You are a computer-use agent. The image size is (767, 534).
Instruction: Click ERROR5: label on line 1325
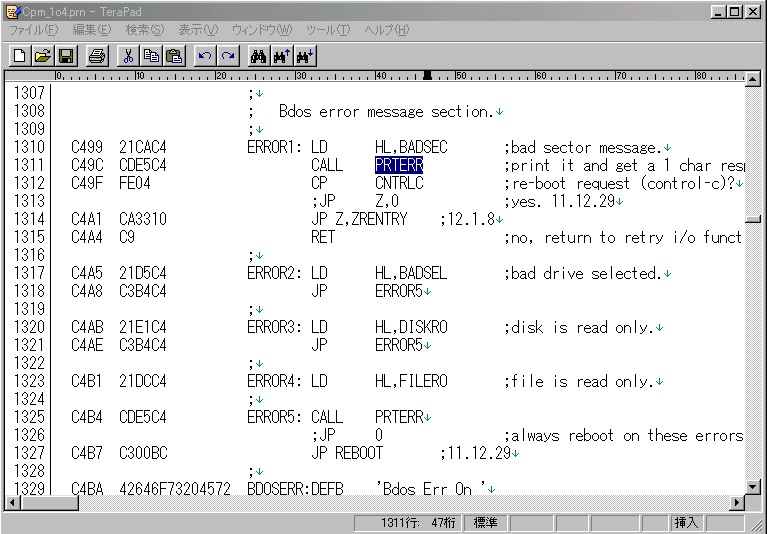coord(274,417)
